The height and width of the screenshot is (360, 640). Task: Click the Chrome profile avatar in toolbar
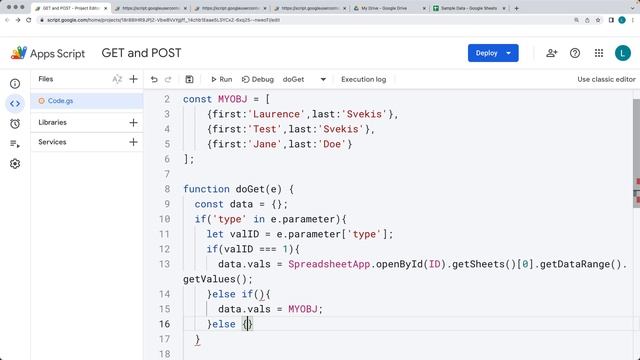click(622, 20)
